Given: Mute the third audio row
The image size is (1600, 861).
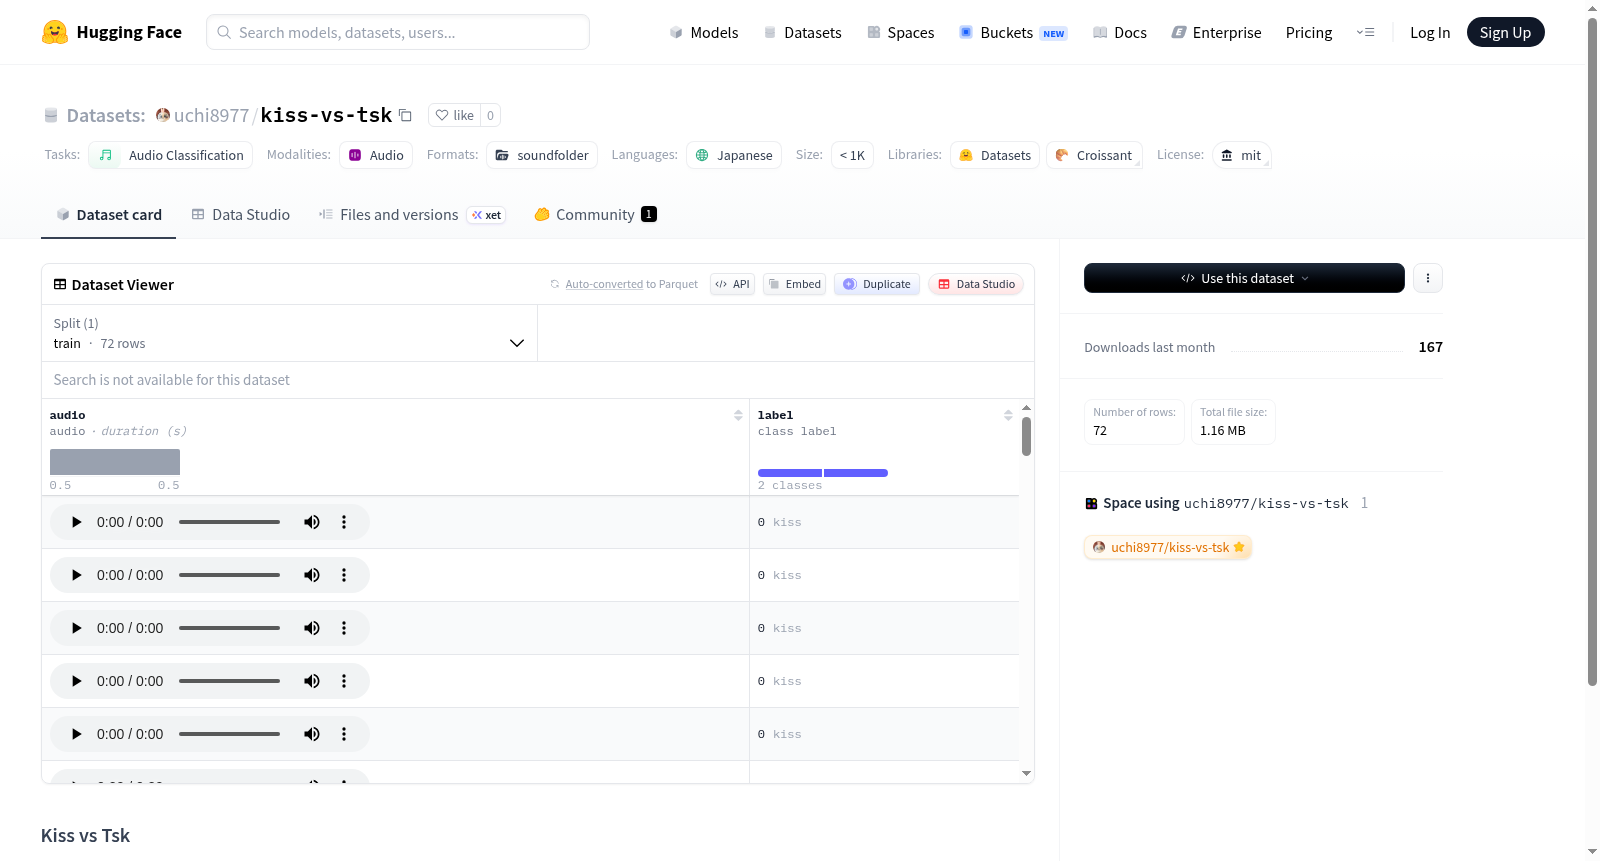Looking at the screenshot, I should click(312, 628).
